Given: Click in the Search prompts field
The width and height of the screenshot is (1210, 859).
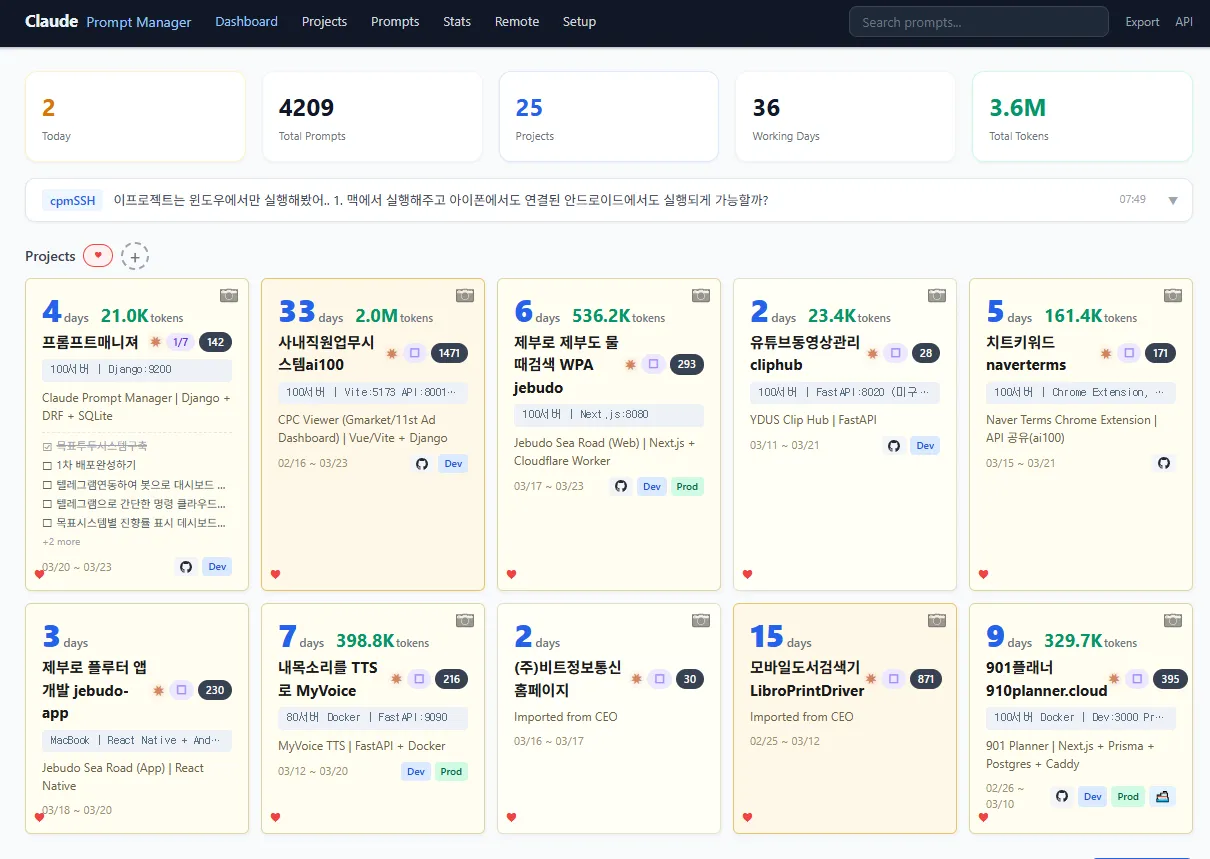Looking at the screenshot, I should click(978, 22).
